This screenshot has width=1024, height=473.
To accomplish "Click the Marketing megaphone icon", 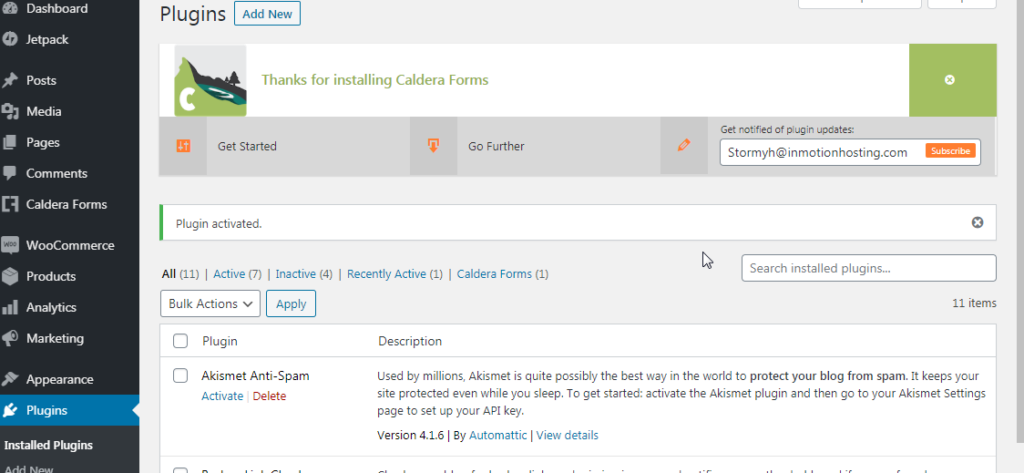I will 11,338.
